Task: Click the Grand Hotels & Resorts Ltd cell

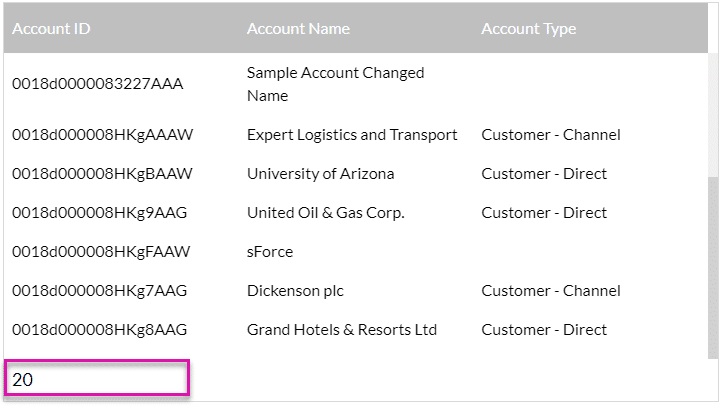Action: [341, 330]
